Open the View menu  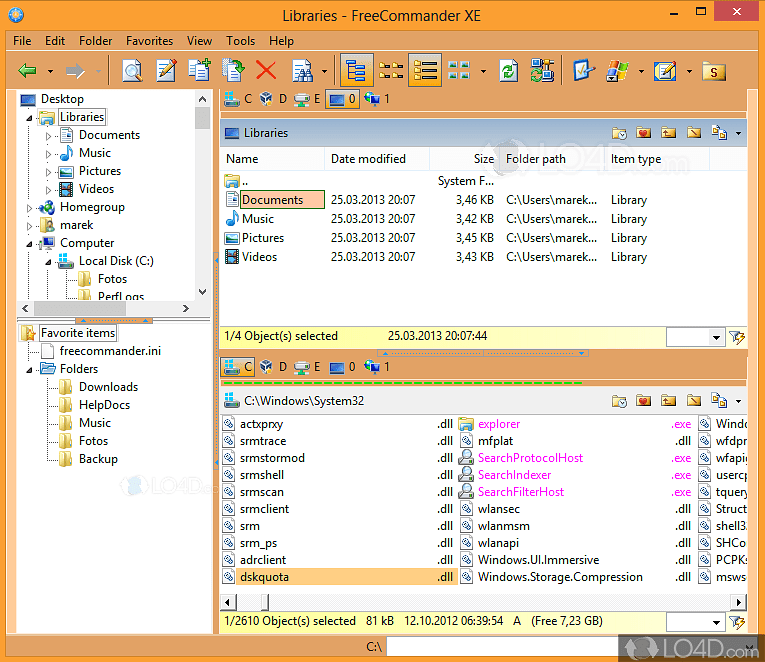pos(199,41)
